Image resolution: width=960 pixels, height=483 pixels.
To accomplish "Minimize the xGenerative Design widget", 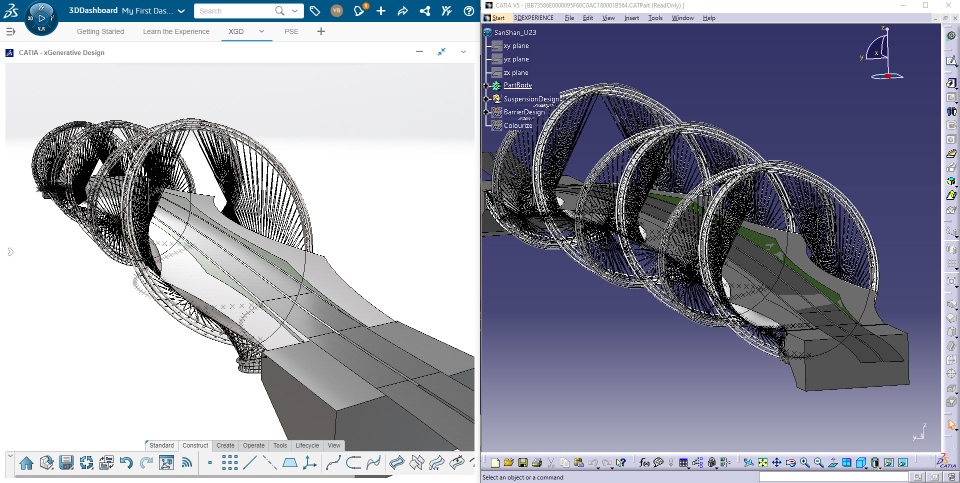I will pyautogui.click(x=419, y=52).
